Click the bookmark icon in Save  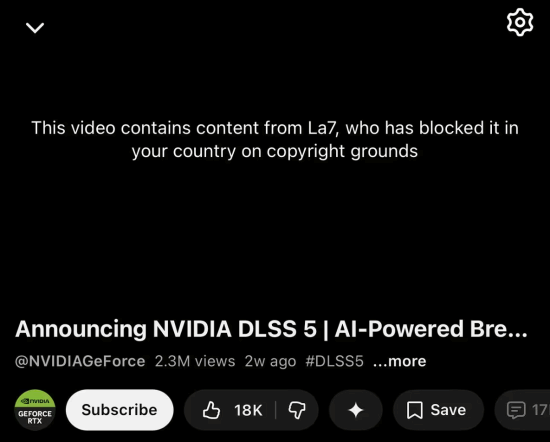(x=415, y=410)
